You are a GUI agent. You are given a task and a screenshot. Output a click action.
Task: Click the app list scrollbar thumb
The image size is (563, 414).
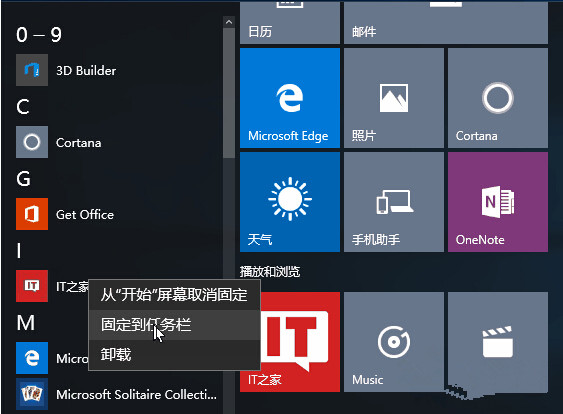tap(229, 93)
